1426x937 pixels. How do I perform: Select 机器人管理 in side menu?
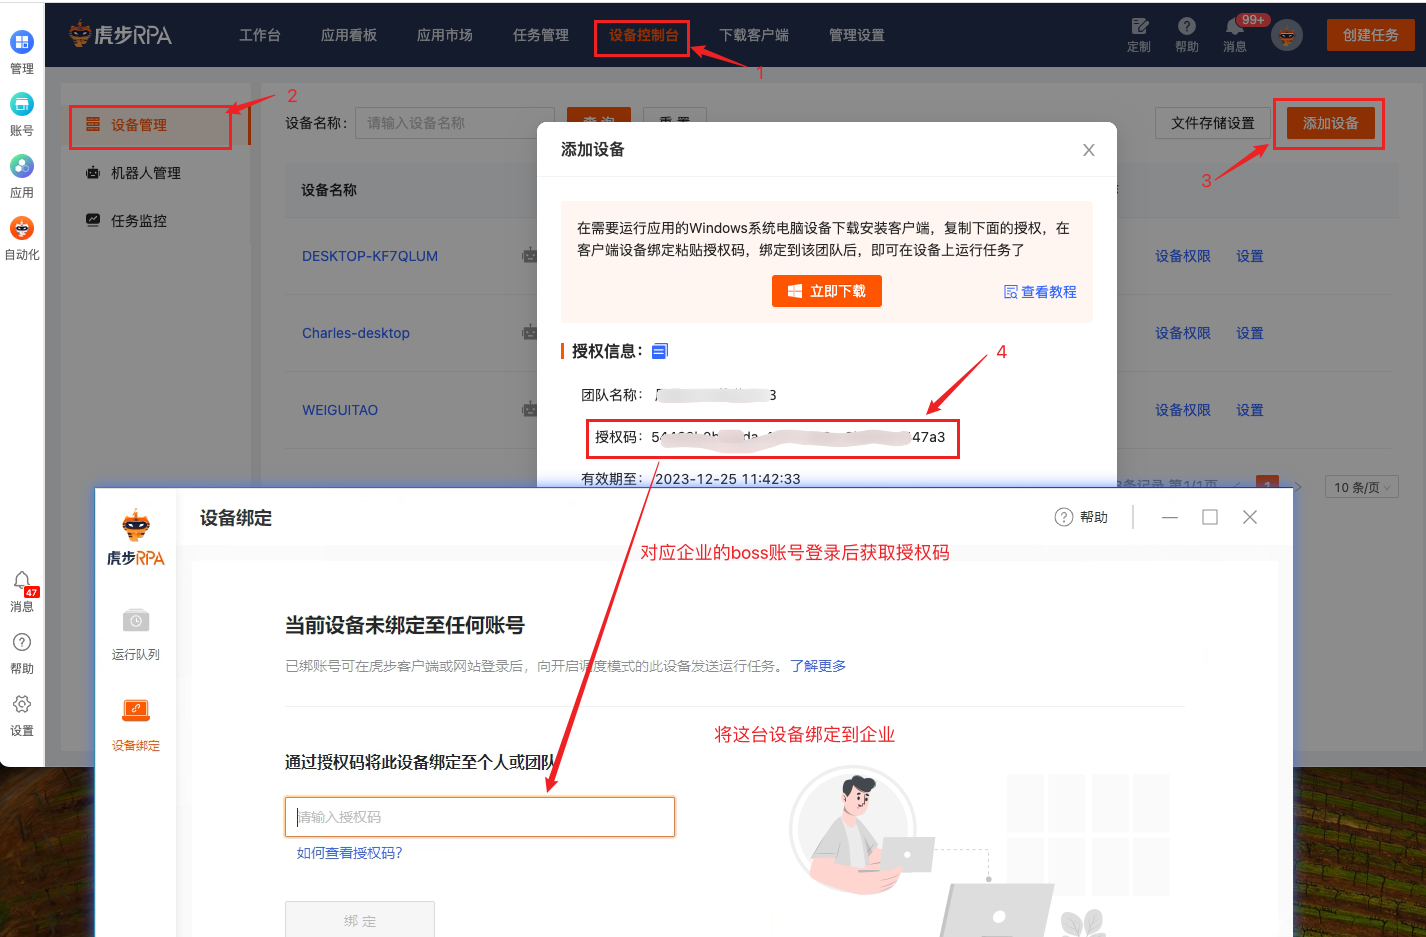click(146, 173)
